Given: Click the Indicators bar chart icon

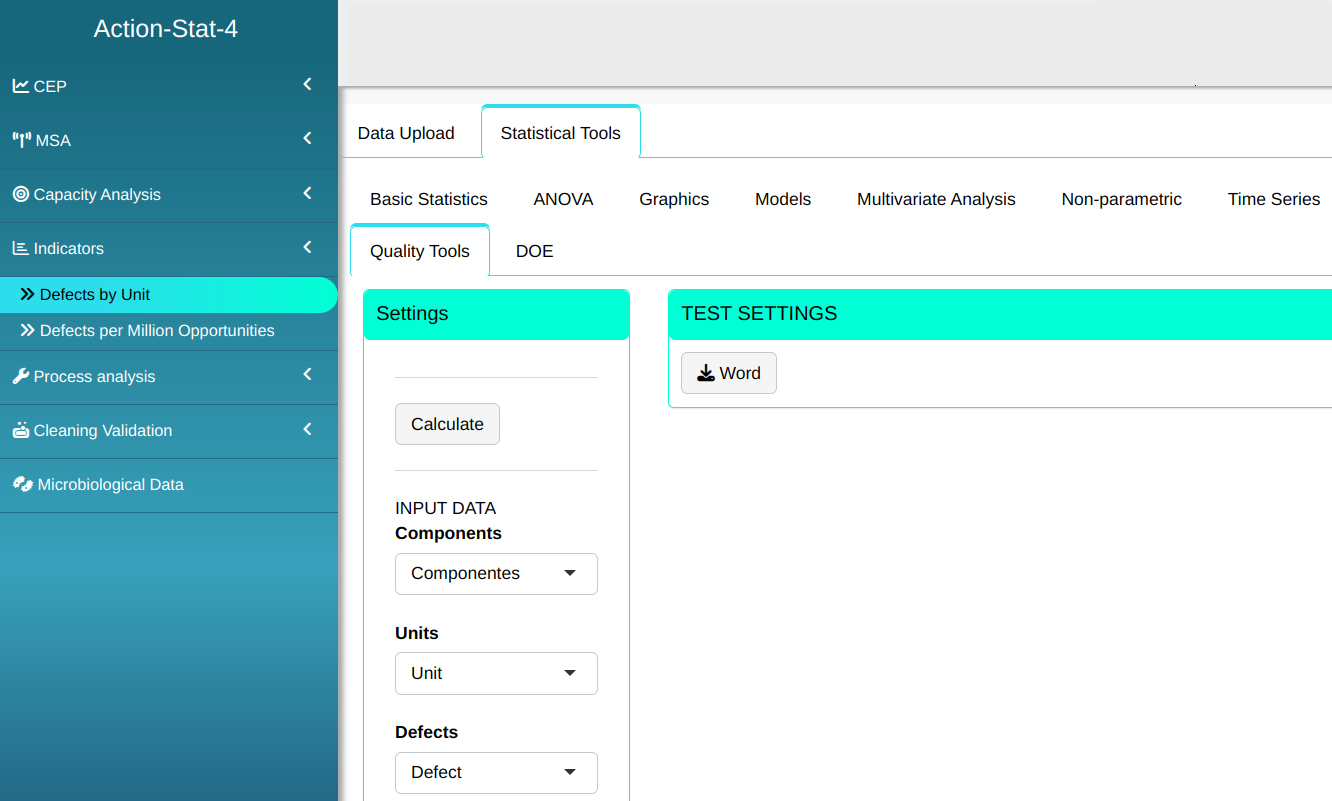Looking at the screenshot, I should tap(20, 248).
